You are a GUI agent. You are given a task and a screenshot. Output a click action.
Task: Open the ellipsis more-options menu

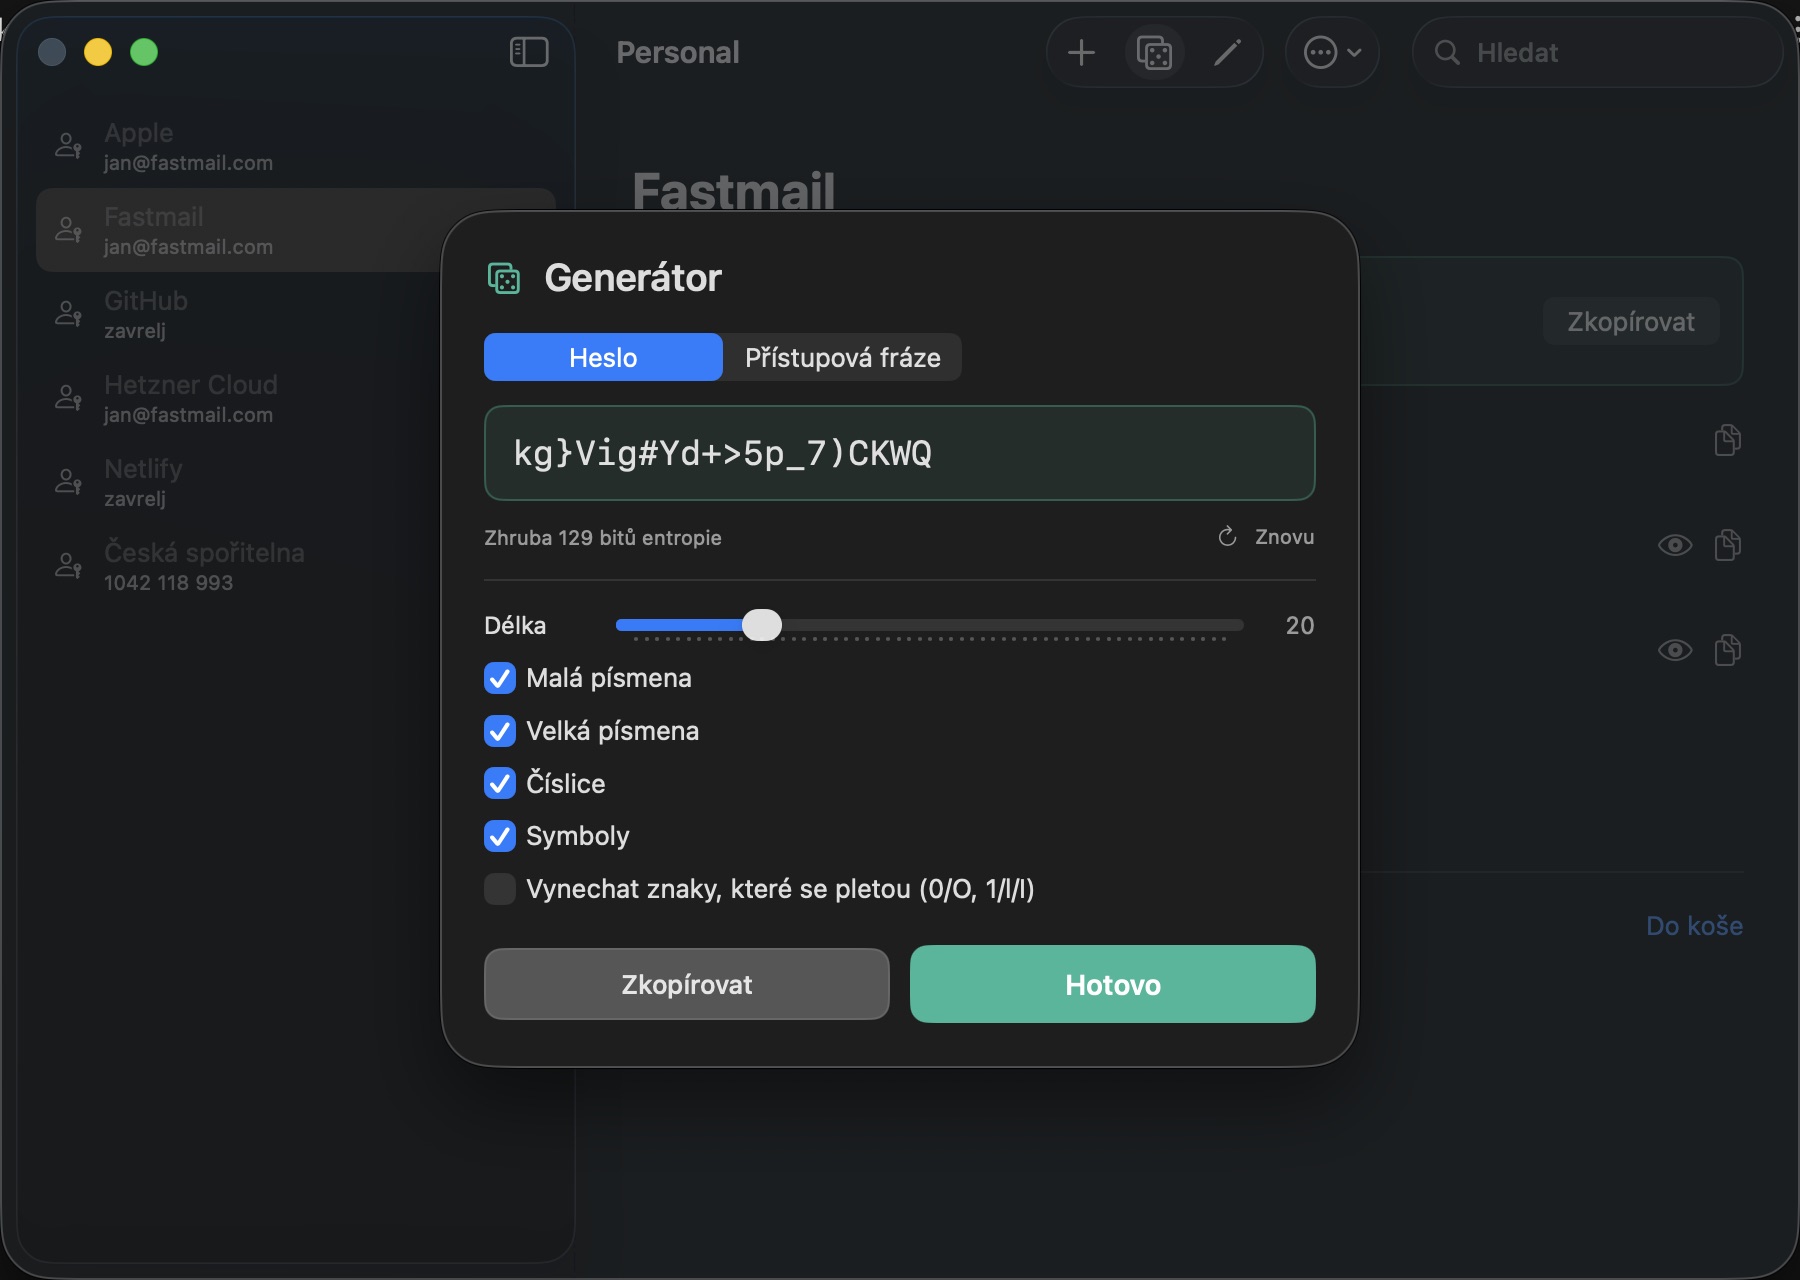[x=1332, y=53]
